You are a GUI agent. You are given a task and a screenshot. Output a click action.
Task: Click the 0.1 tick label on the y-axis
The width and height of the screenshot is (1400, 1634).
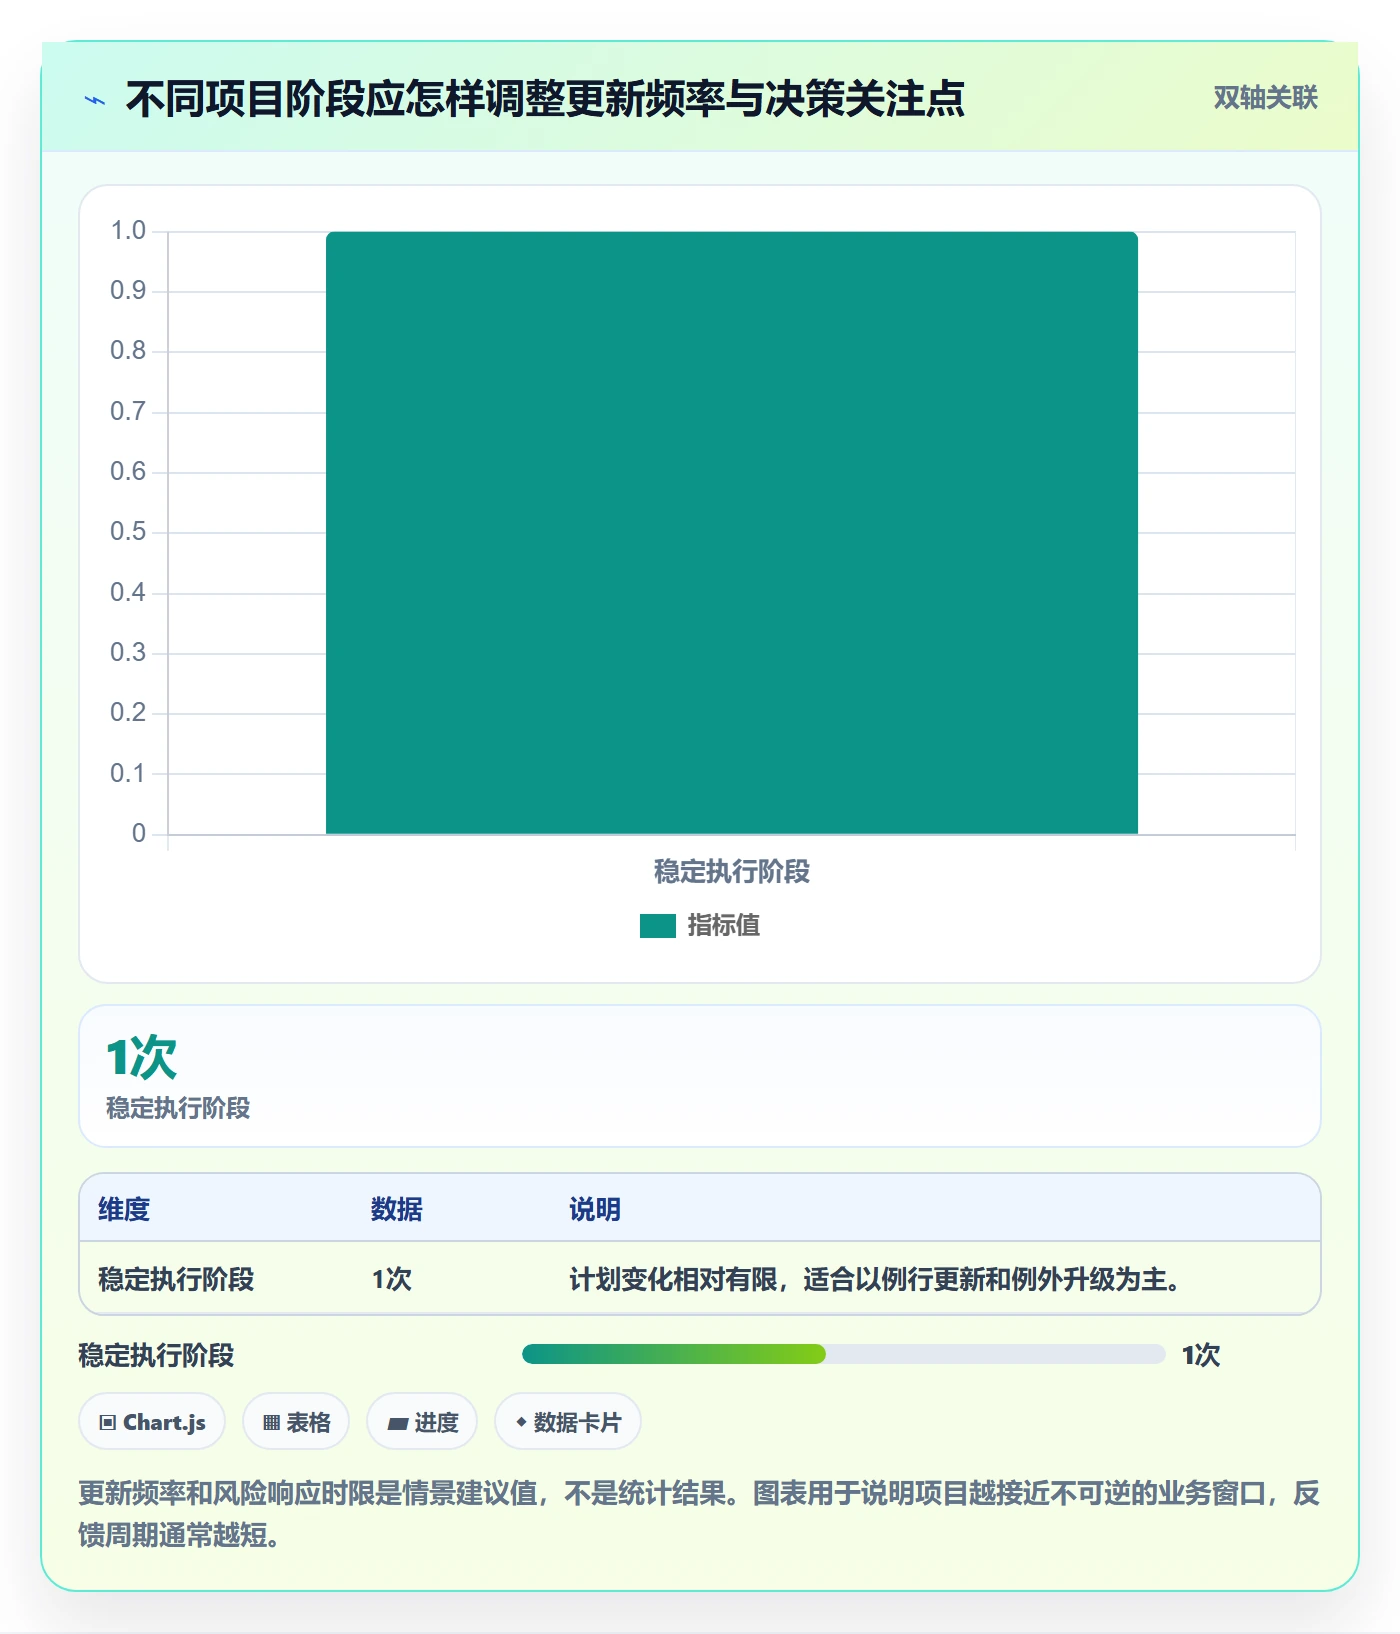pos(128,773)
